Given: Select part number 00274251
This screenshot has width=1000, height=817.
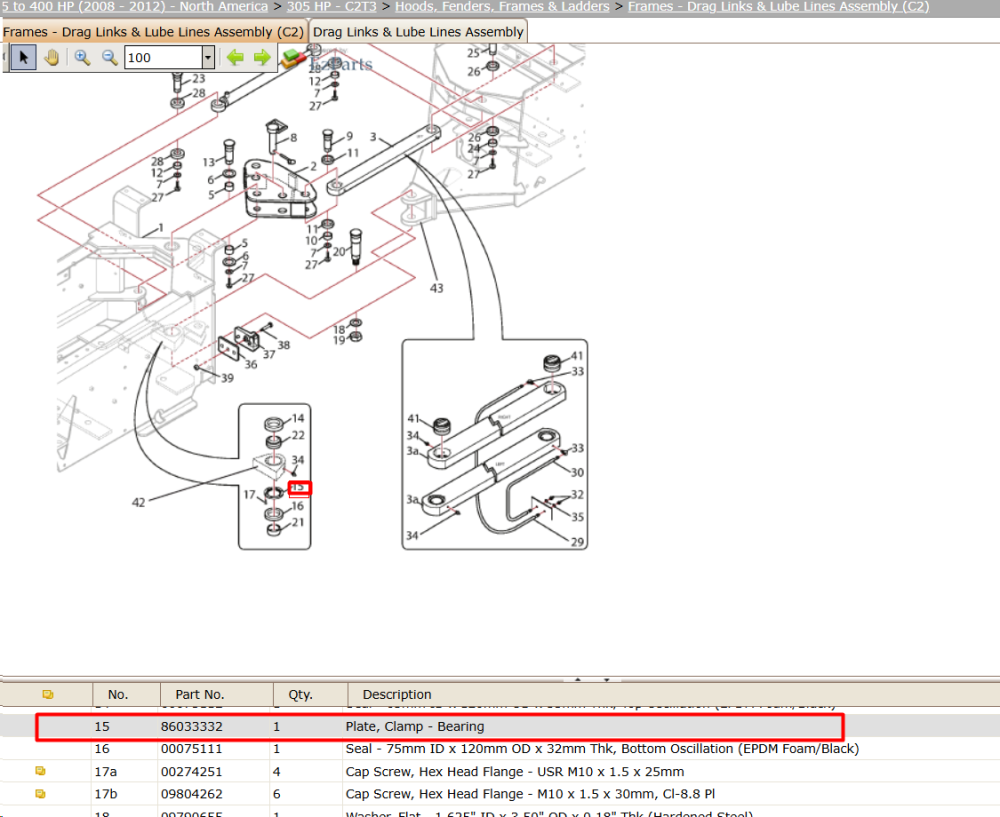Looking at the screenshot, I should tap(191, 772).
